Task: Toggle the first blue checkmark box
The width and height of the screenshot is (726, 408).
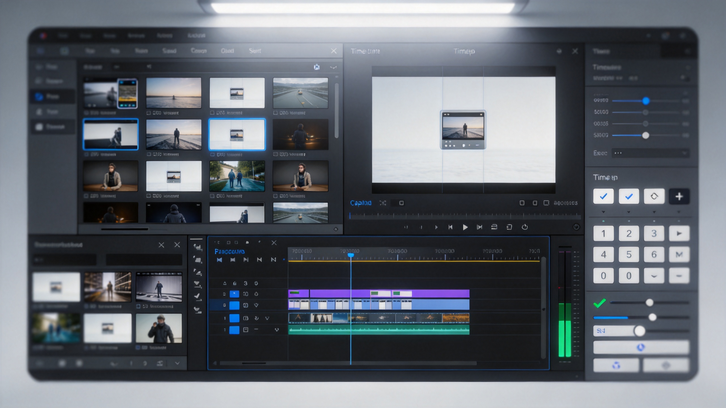Action: 603,196
